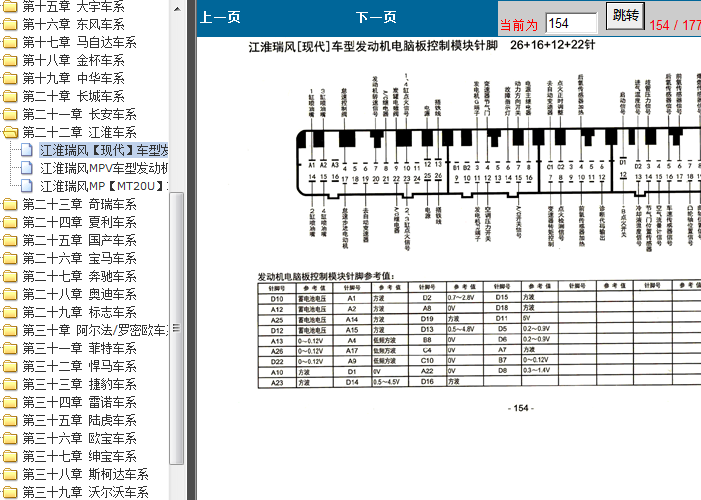701x500 pixels.
Task: Expand chapter 第三十四章 雷诺车系
Action: 80,402
